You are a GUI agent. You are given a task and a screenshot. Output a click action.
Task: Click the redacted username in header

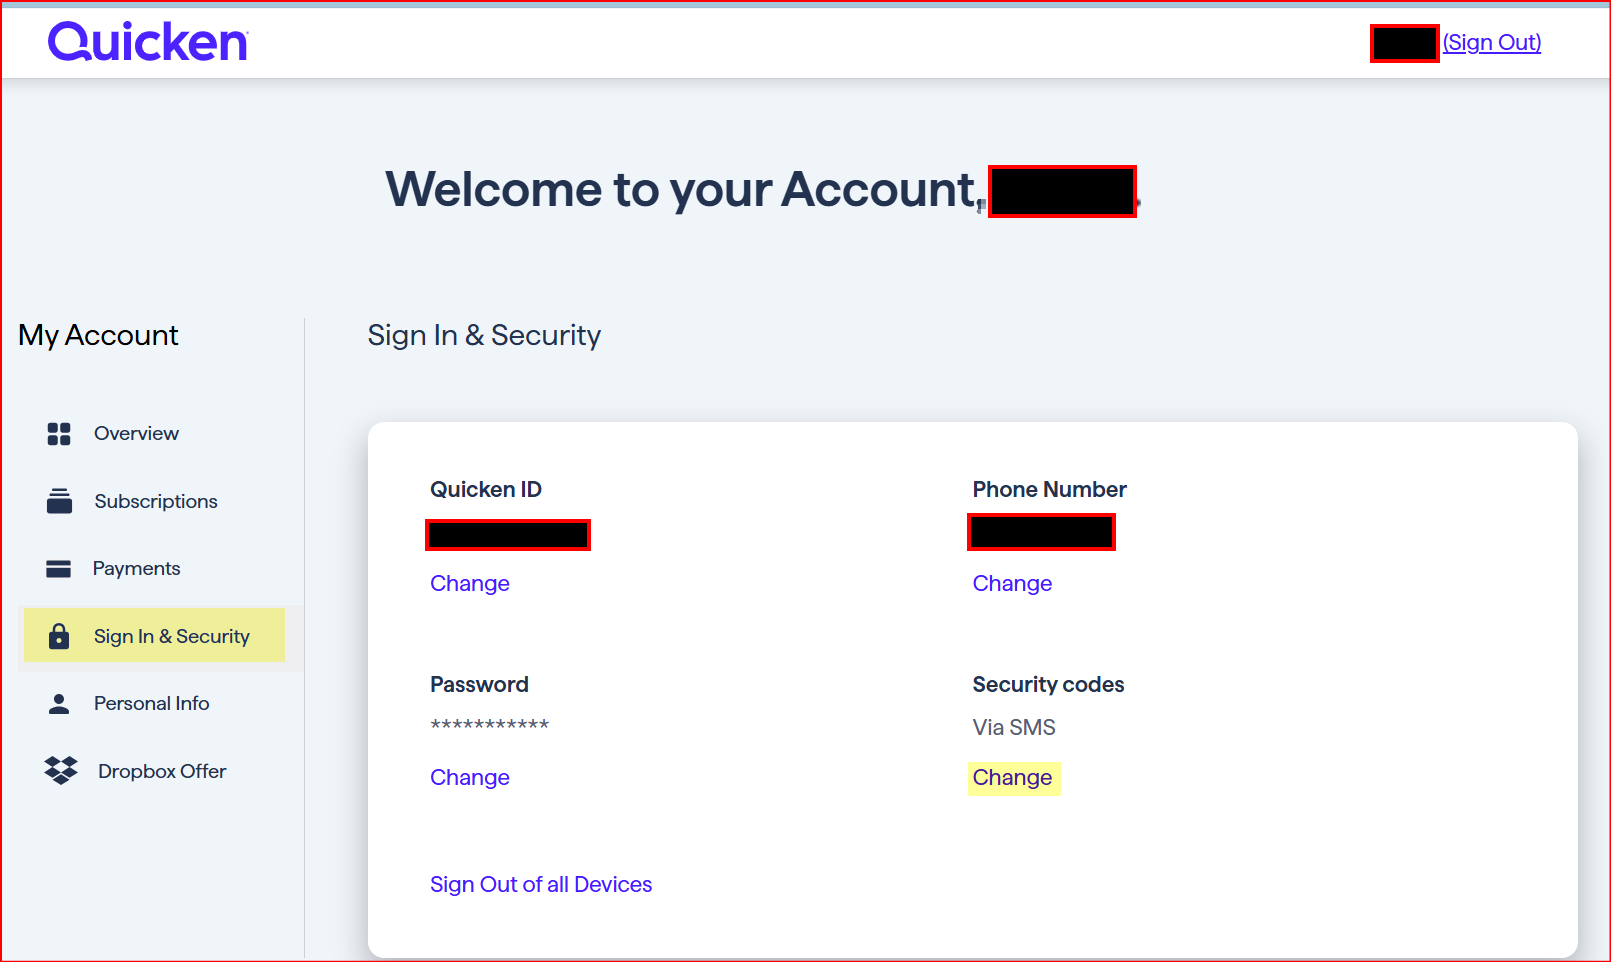(x=1404, y=44)
